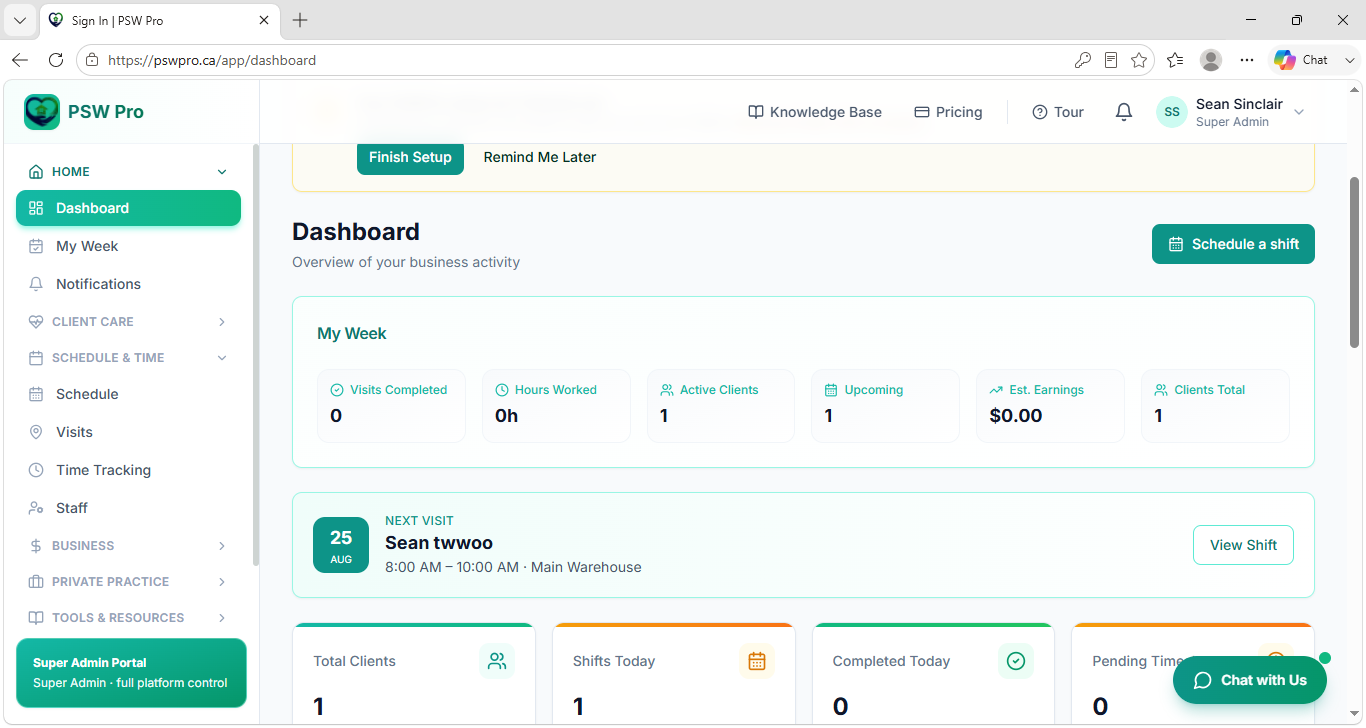This screenshot has height=728, width=1366.
Task: Open Copilot Chat in the browser toolbar
Action: (1301, 60)
